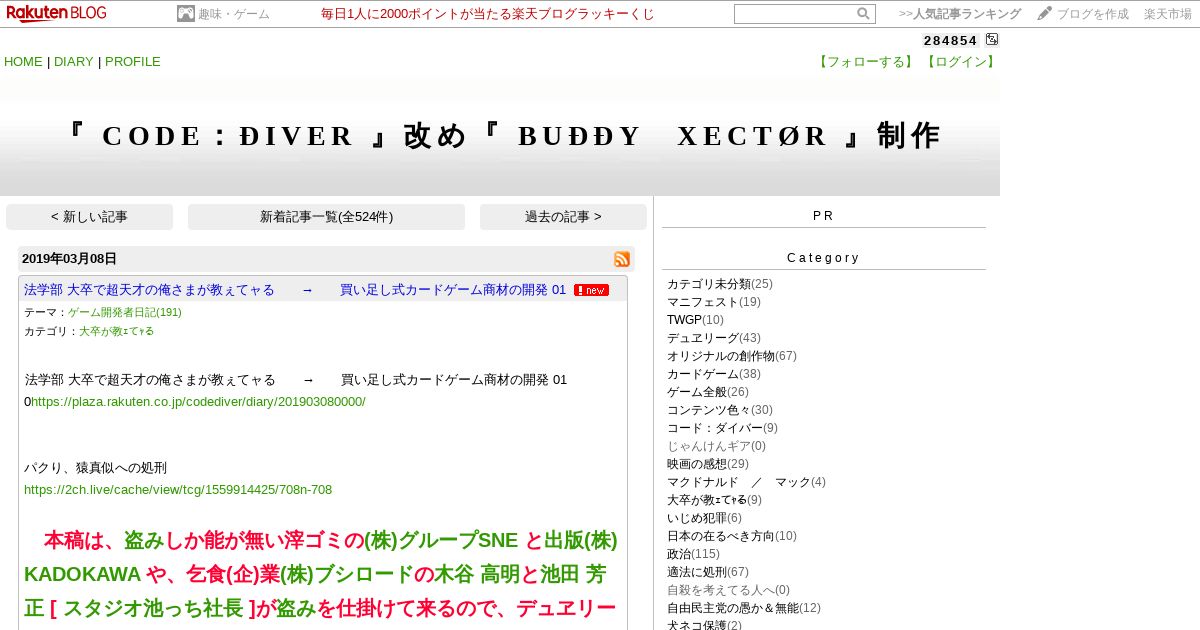Open category 適法に処刑
1200x630 pixels.
pyautogui.click(x=697, y=572)
